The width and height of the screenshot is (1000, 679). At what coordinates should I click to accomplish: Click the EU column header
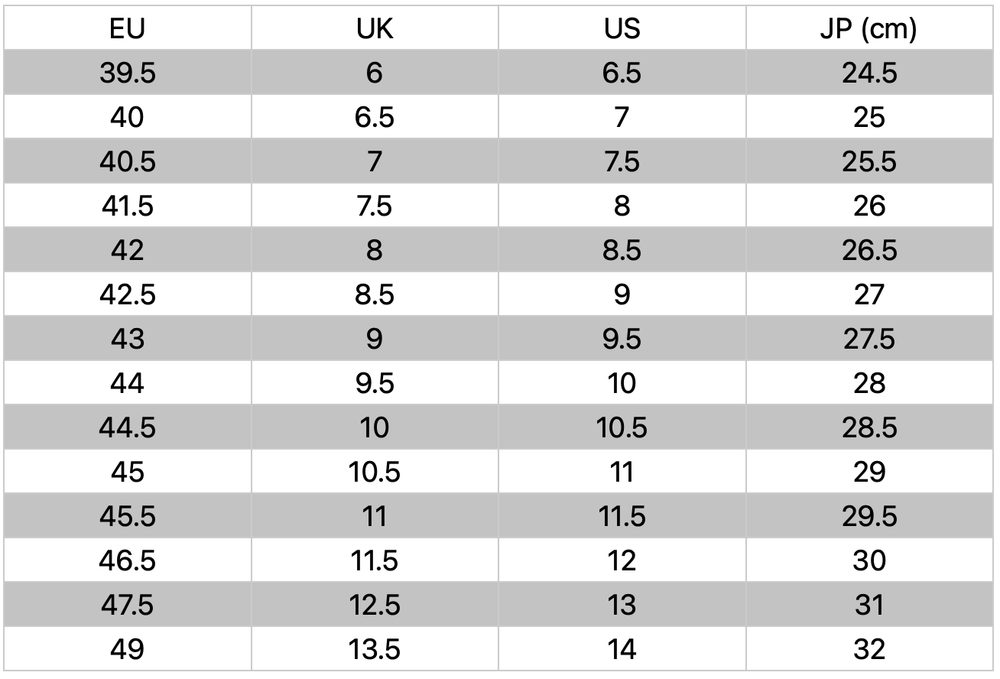tap(127, 29)
